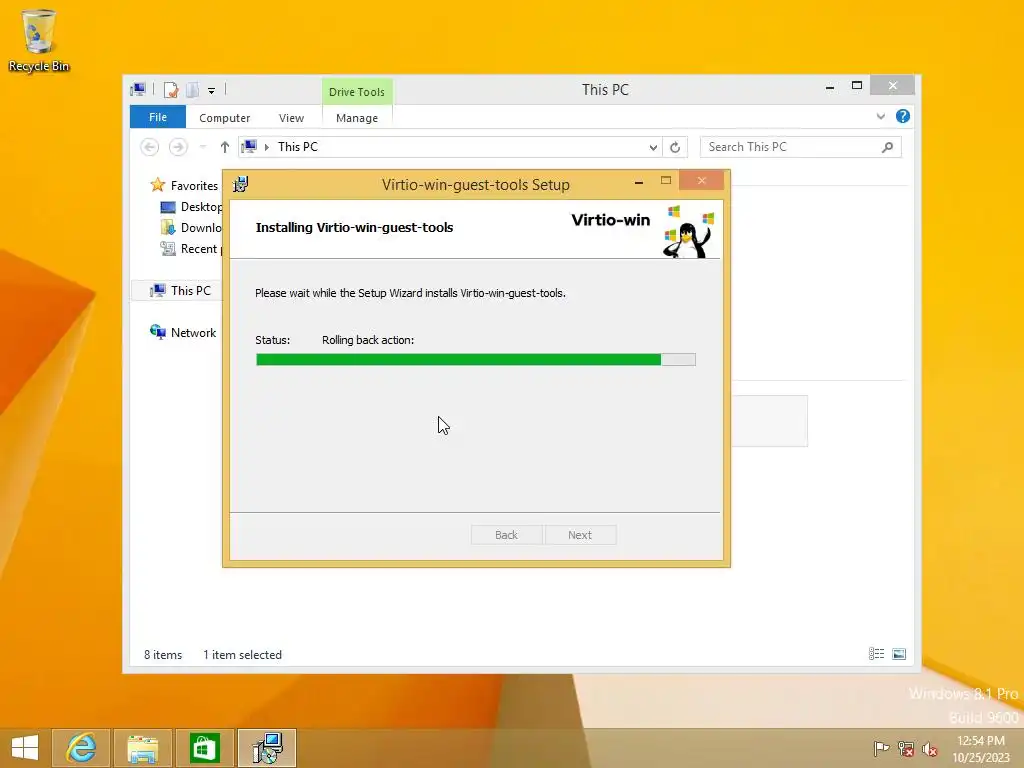The image size is (1024, 768).
Task: Switch to the Computer ribbon tab
Action: 225,118
